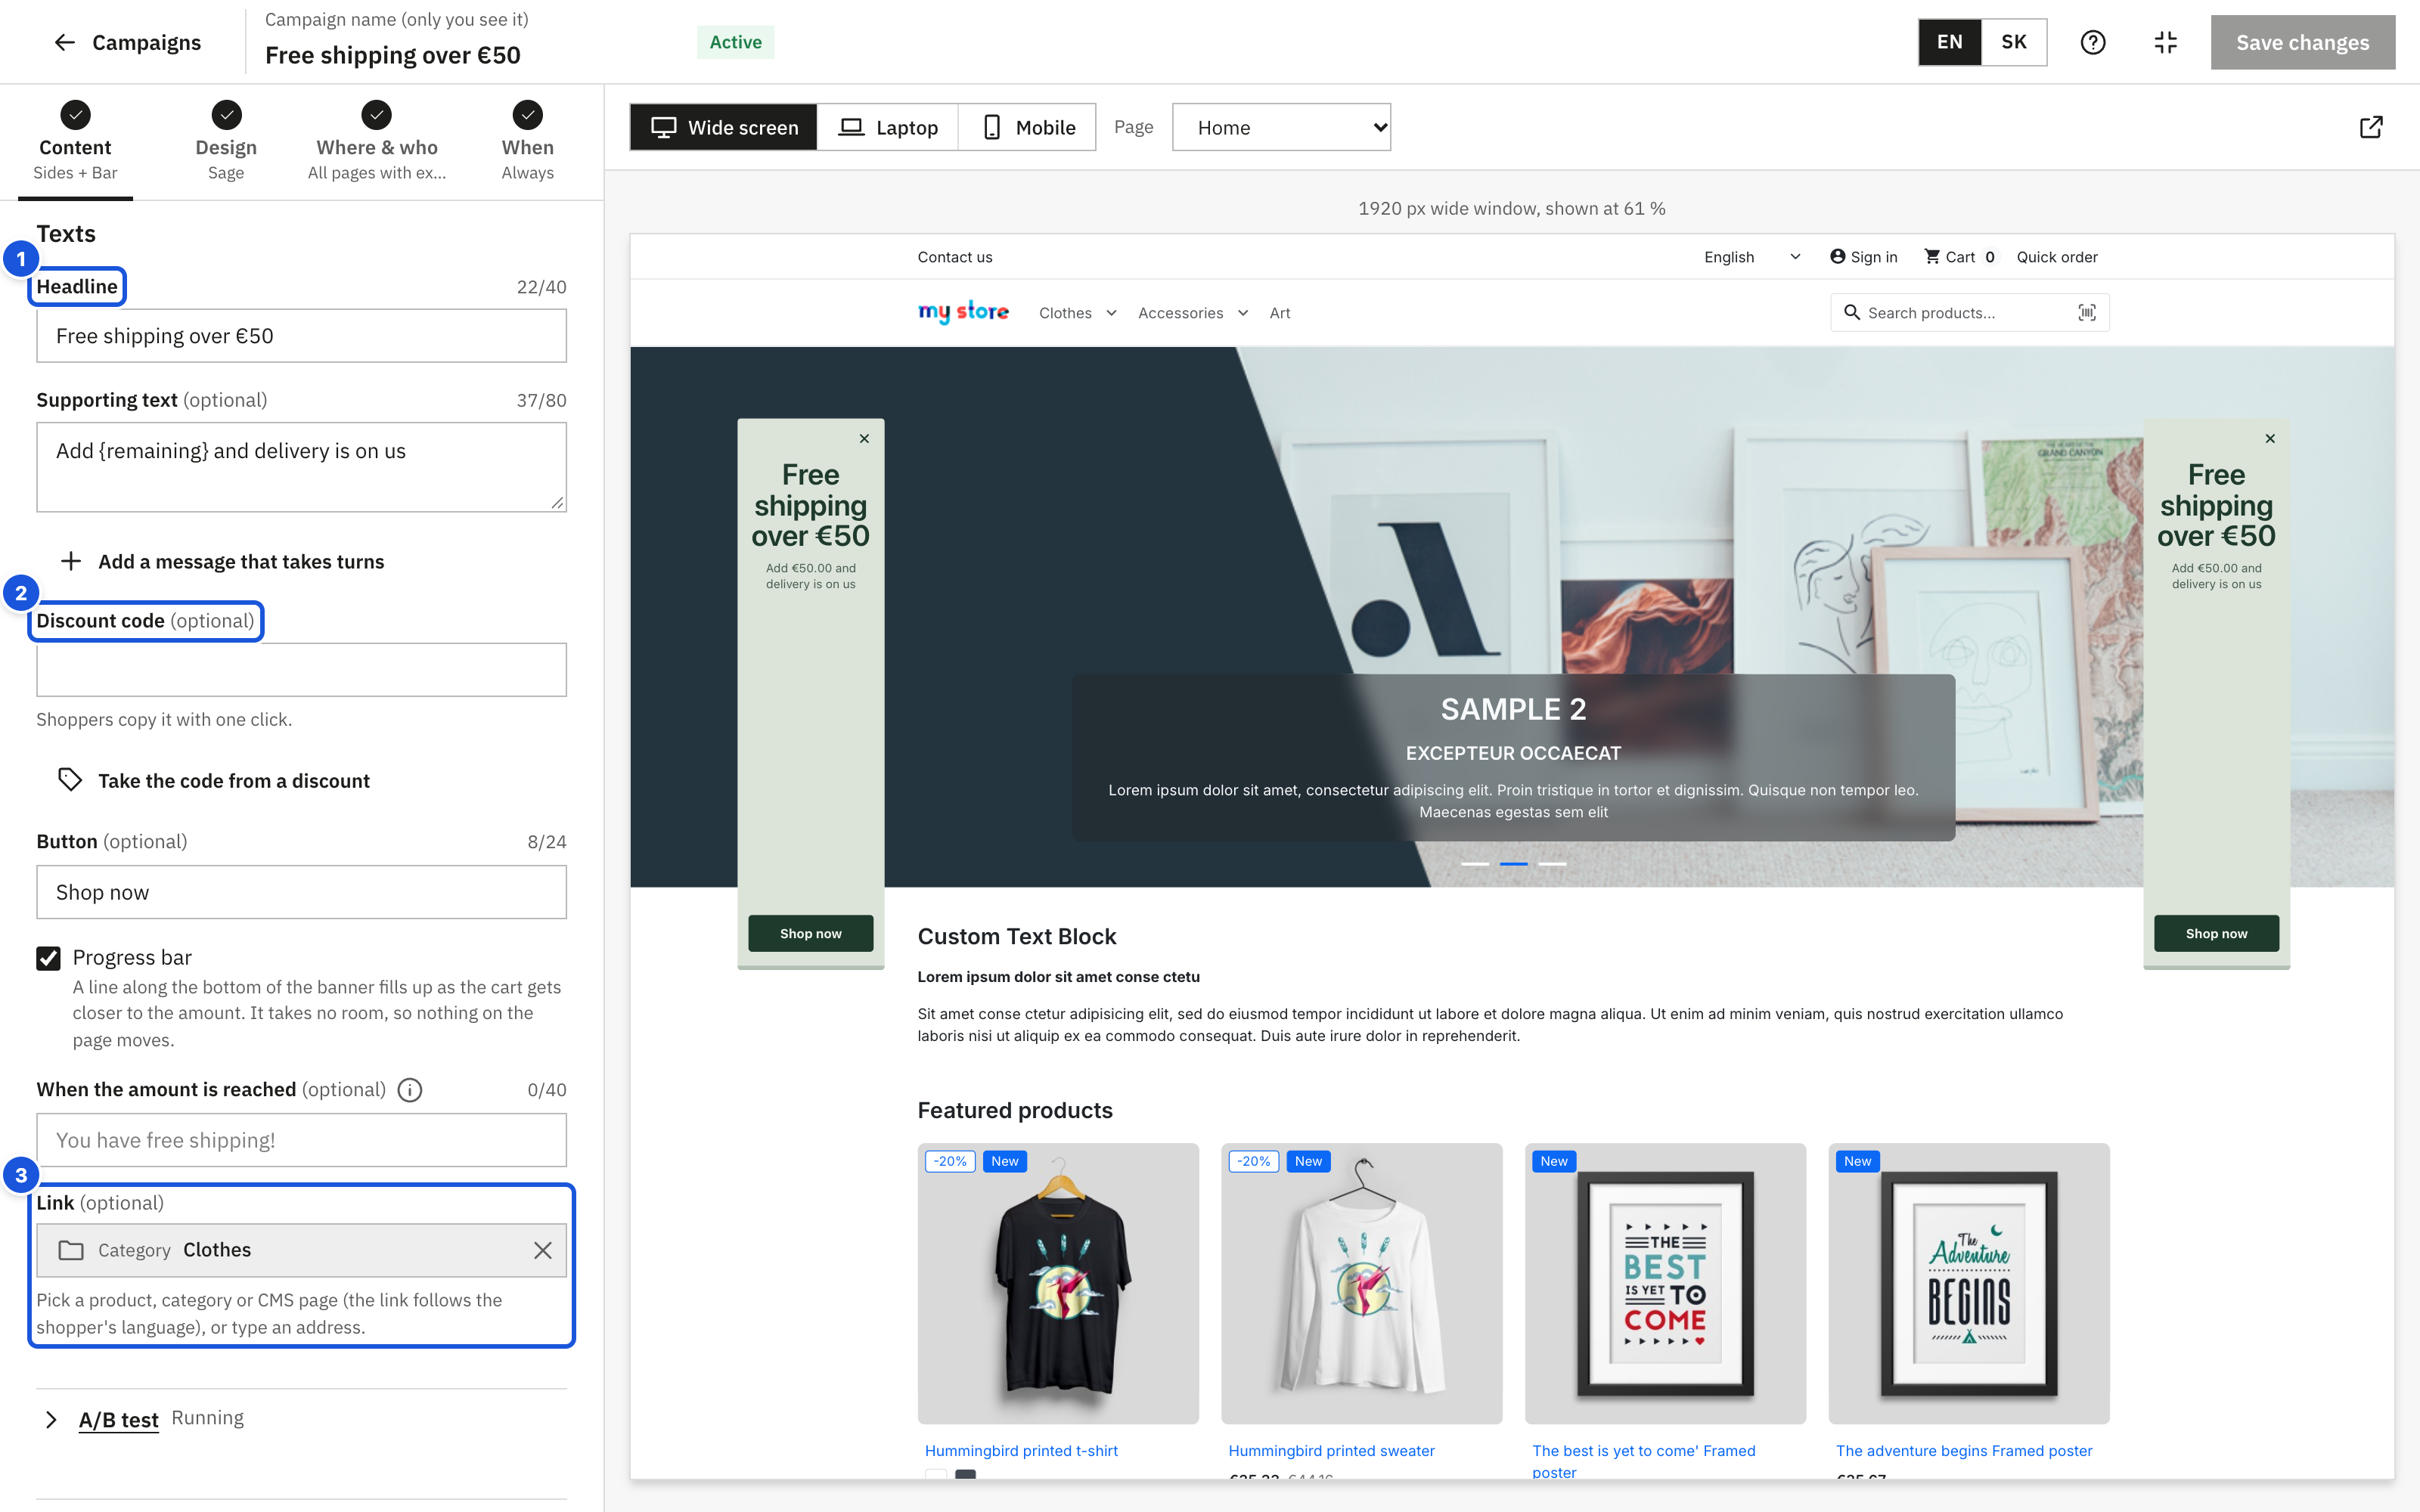Click the first carousel slide indicator
This screenshot has width=2420, height=1512.
click(x=1474, y=863)
